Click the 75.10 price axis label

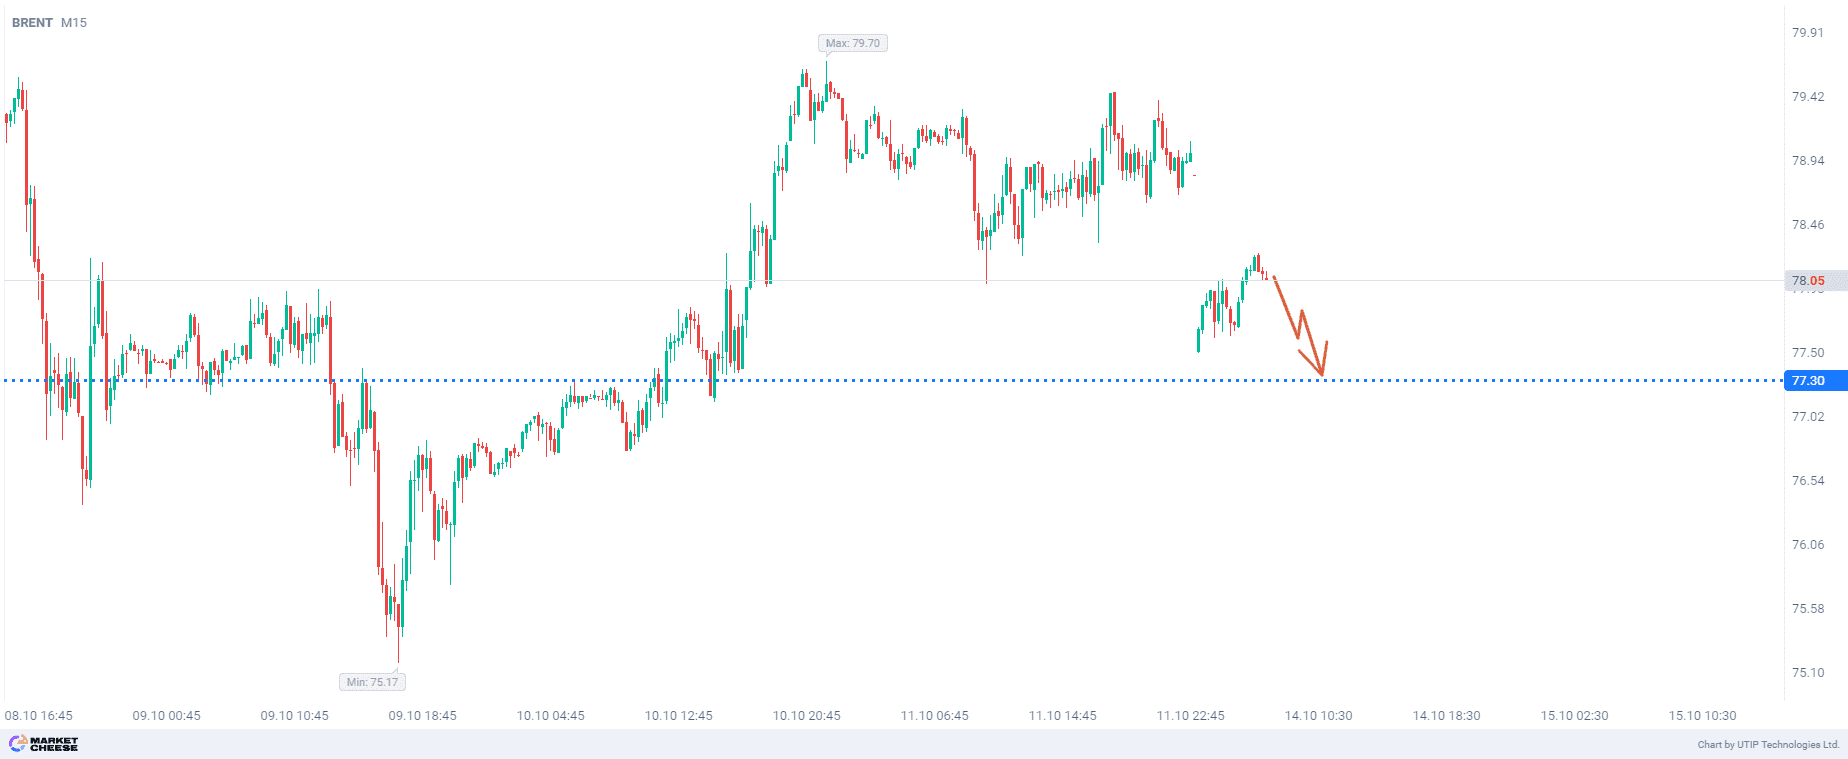(x=1808, y=673)
